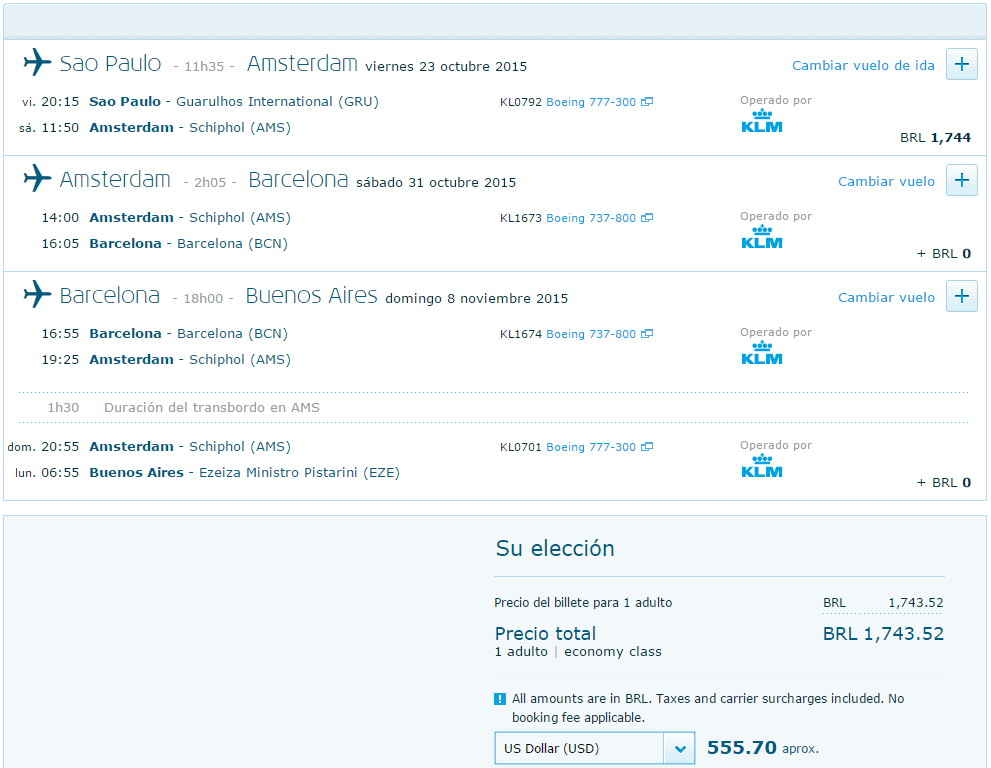Open the US Dollar currency dropdown
Image resolution: width=991 pixels, height=768 pixels.
594,748
